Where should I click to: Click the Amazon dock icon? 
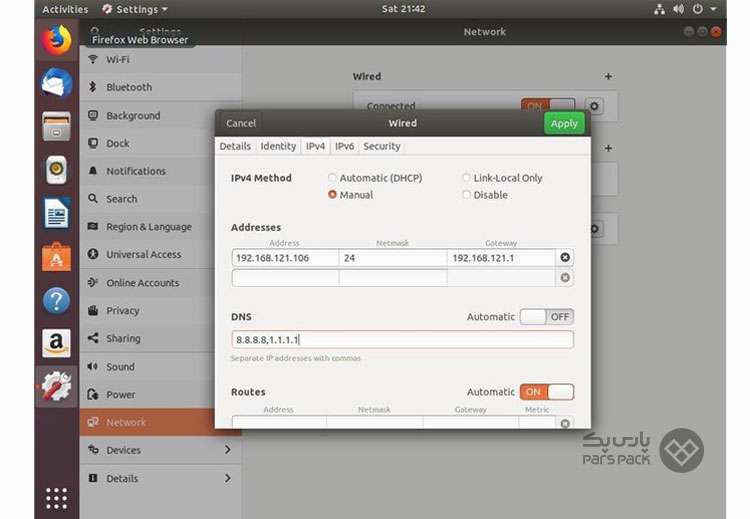56,343
